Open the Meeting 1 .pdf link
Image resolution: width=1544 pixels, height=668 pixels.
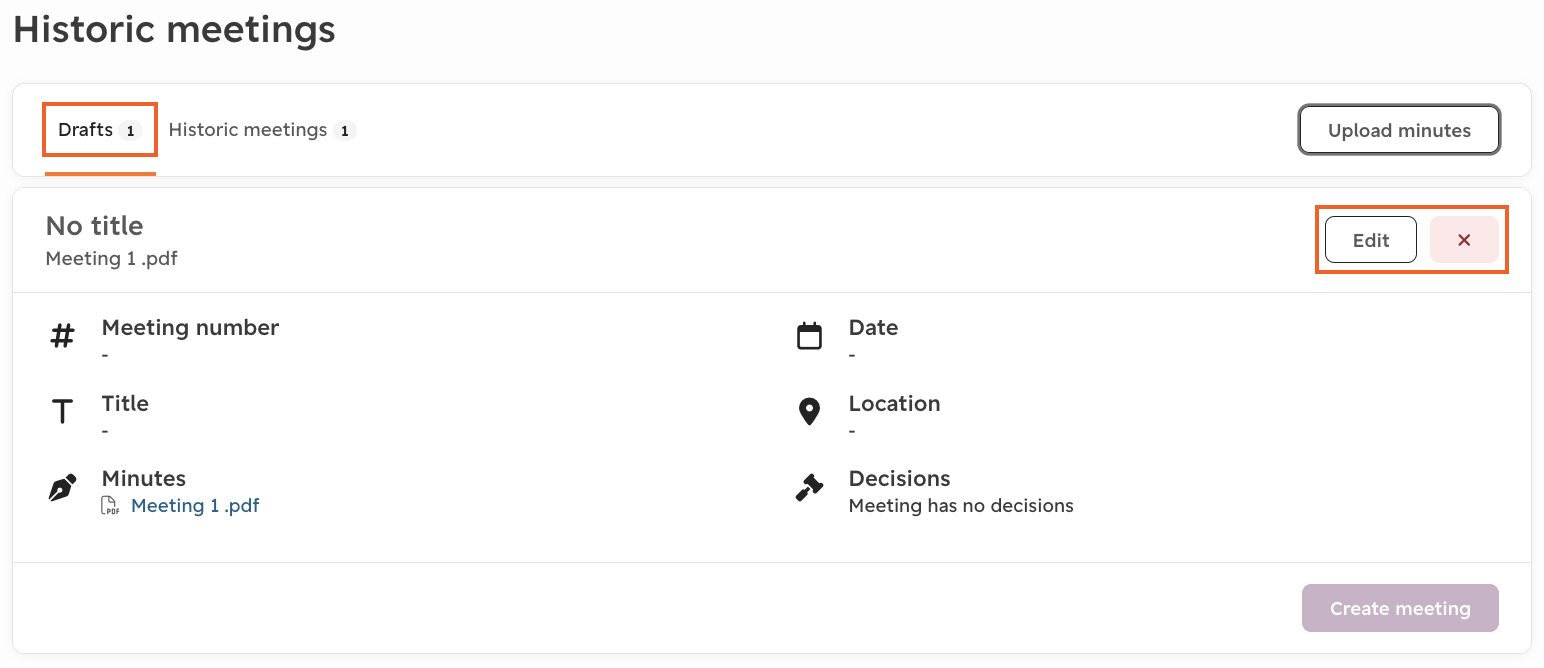click(195, 506)
